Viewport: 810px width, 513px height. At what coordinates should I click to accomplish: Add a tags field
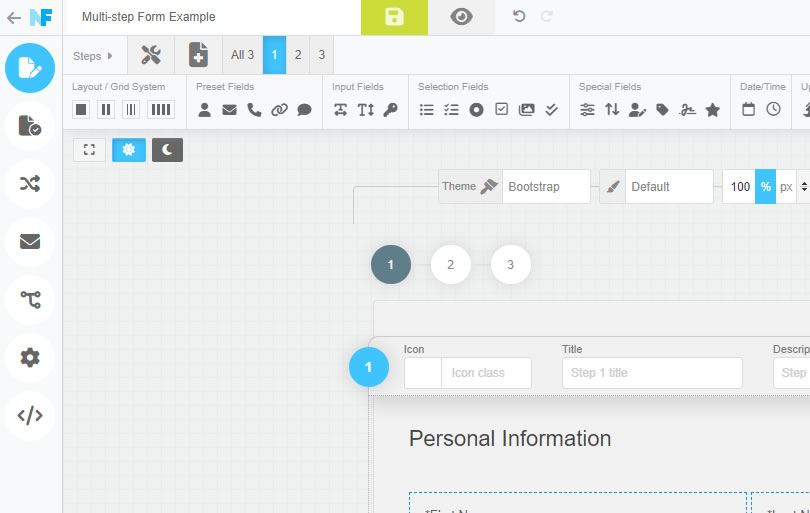(x=662, y=110)
